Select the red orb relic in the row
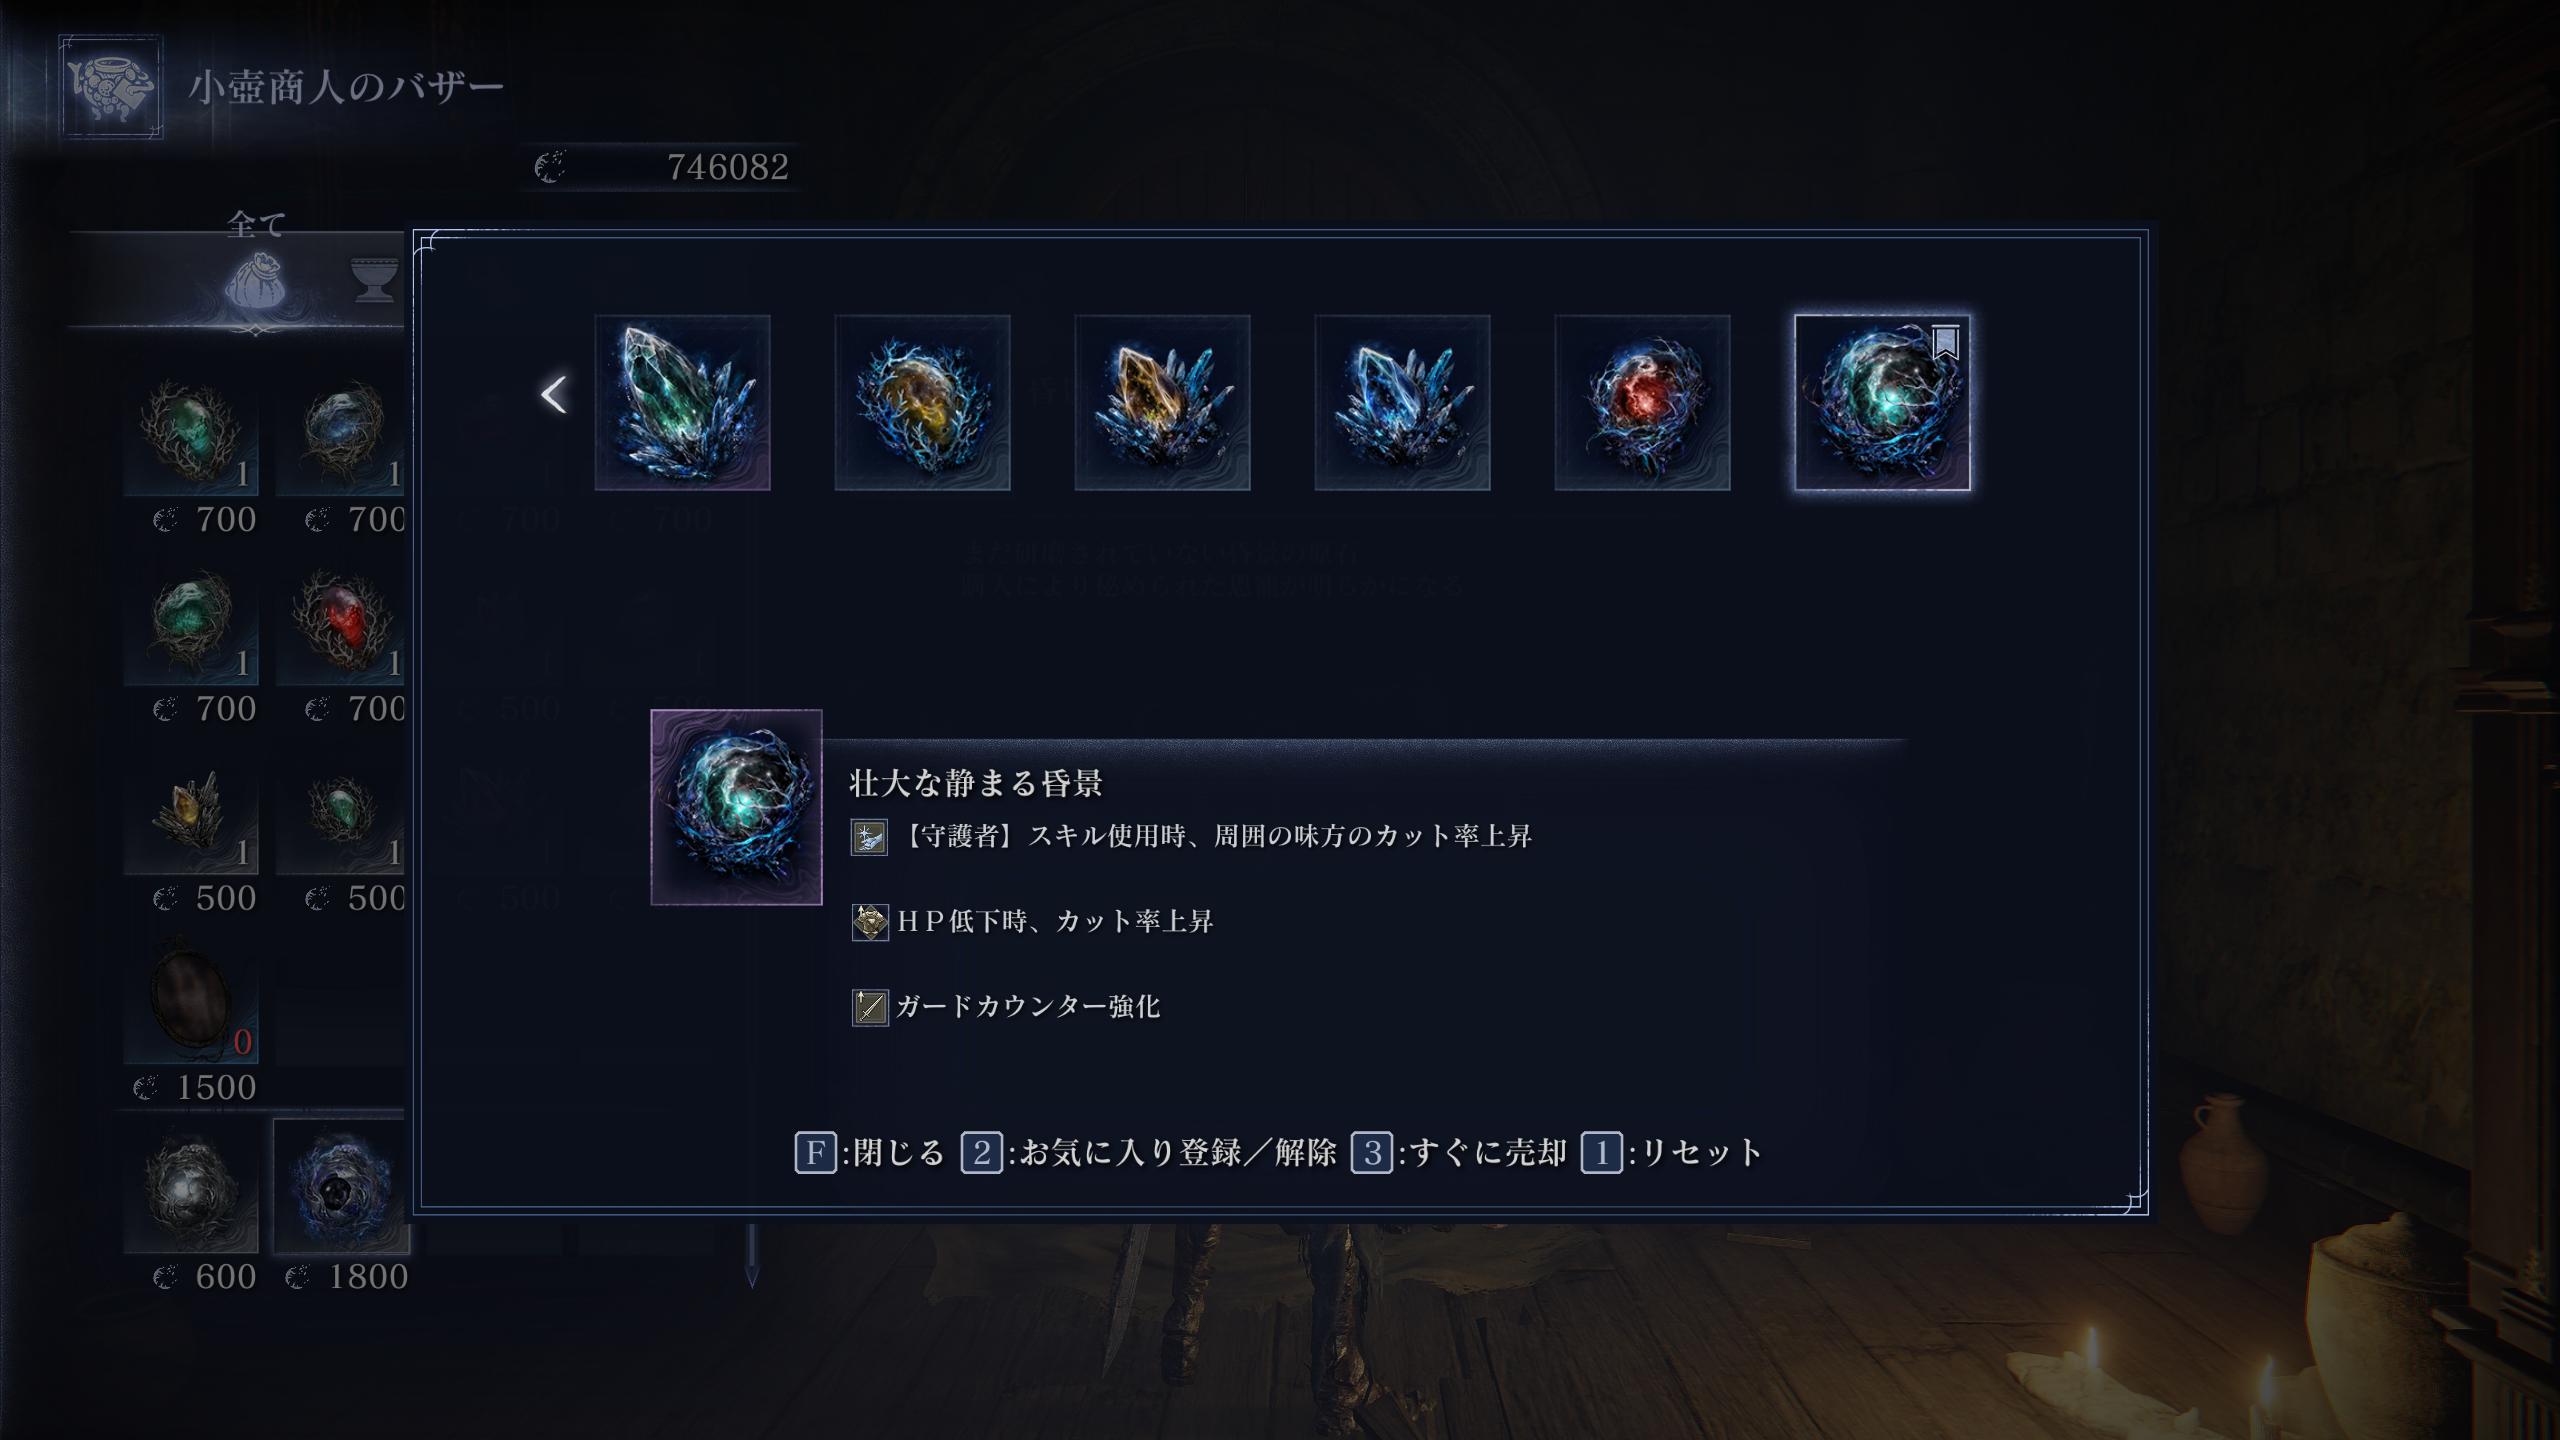2560x1440 pixels. tap(1642, 403)
